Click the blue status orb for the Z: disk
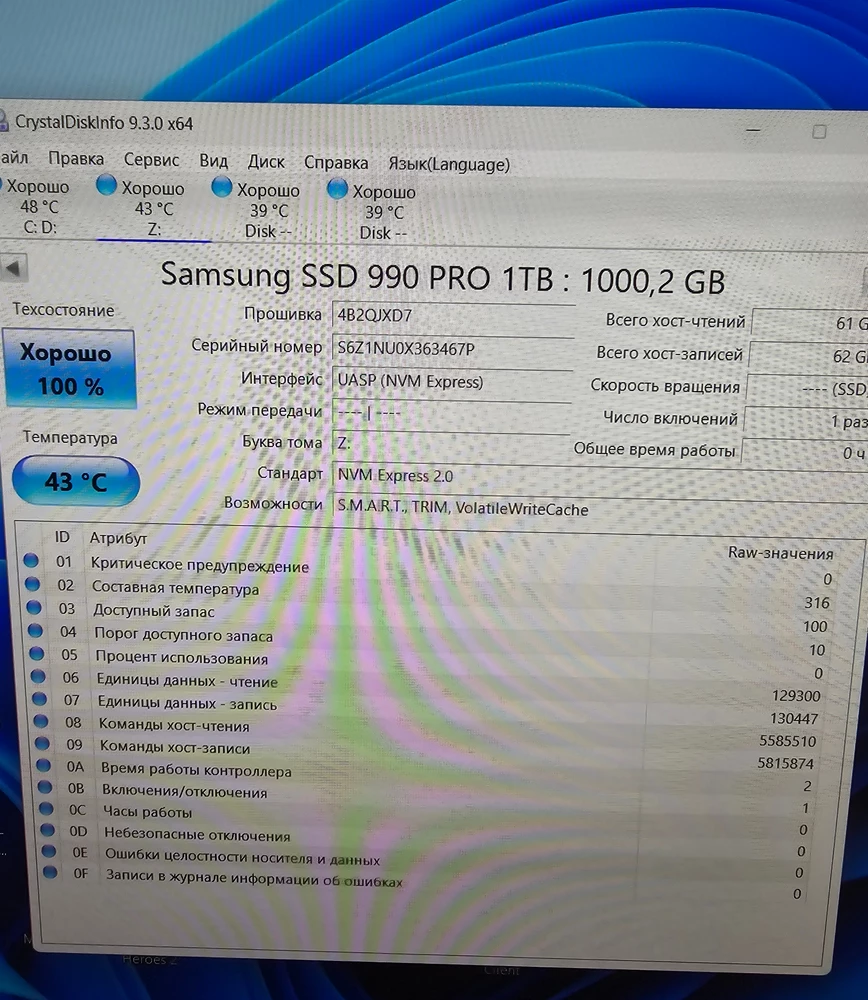 point(106,186)
